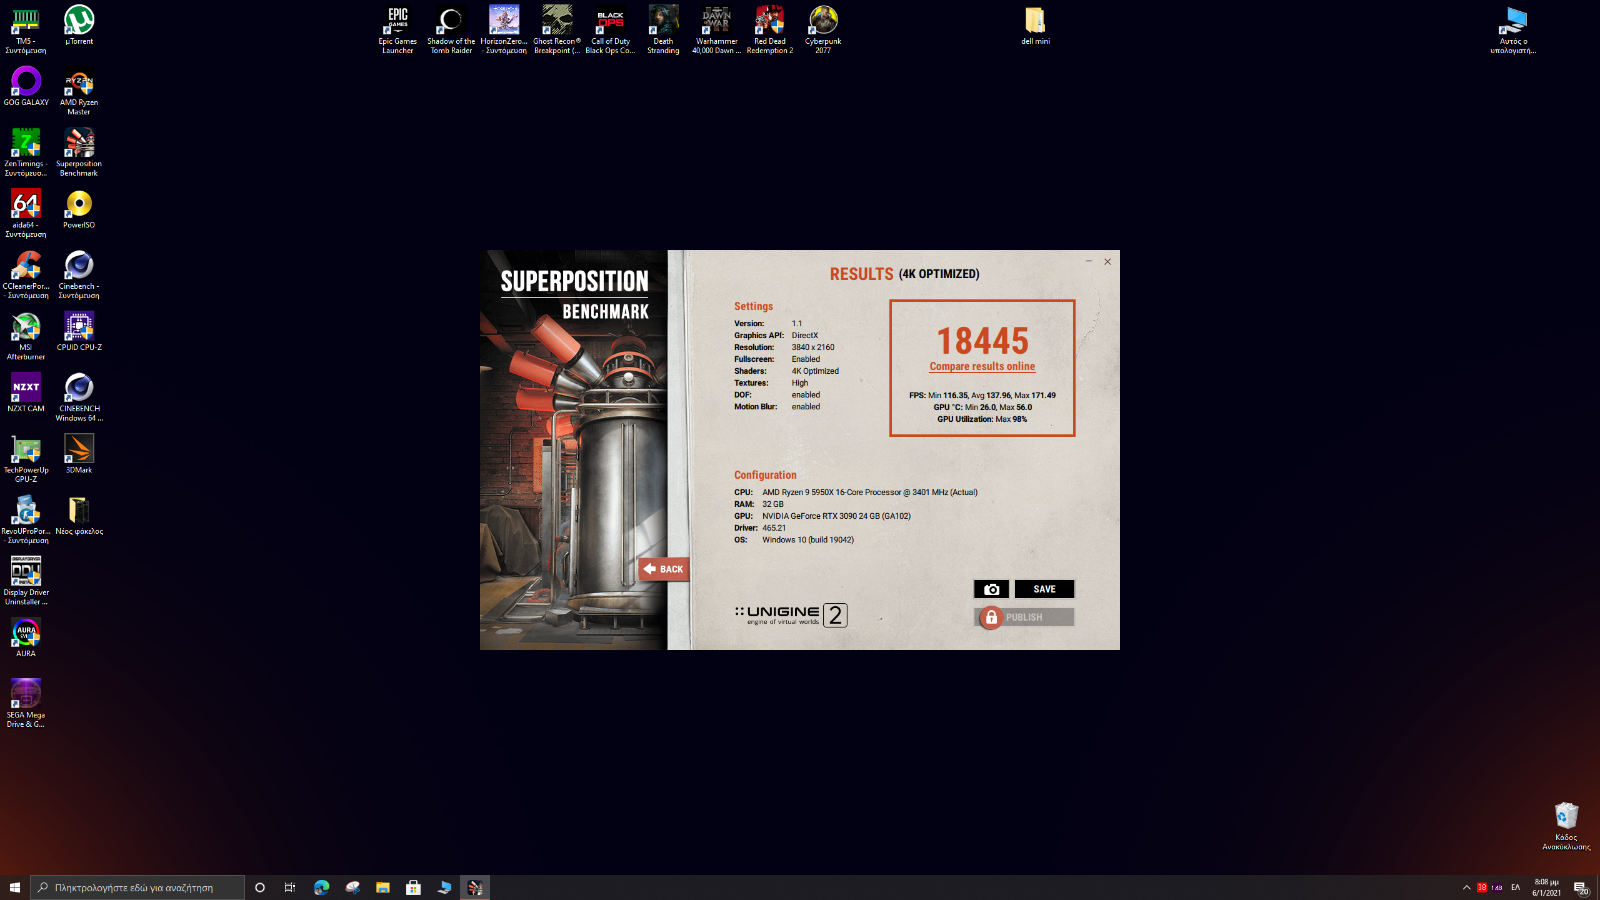
Task: Open the Compare results online link
Action: pyautogui.click(x=982, y=367)
